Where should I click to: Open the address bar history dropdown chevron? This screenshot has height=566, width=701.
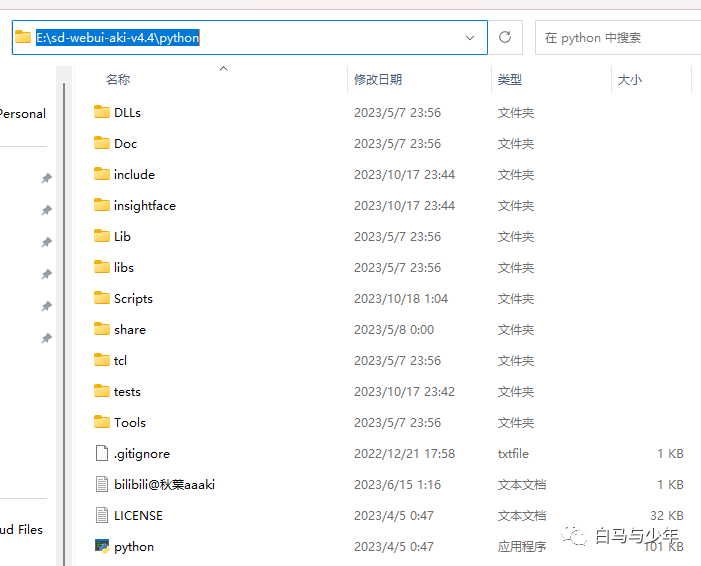point(470,38)
